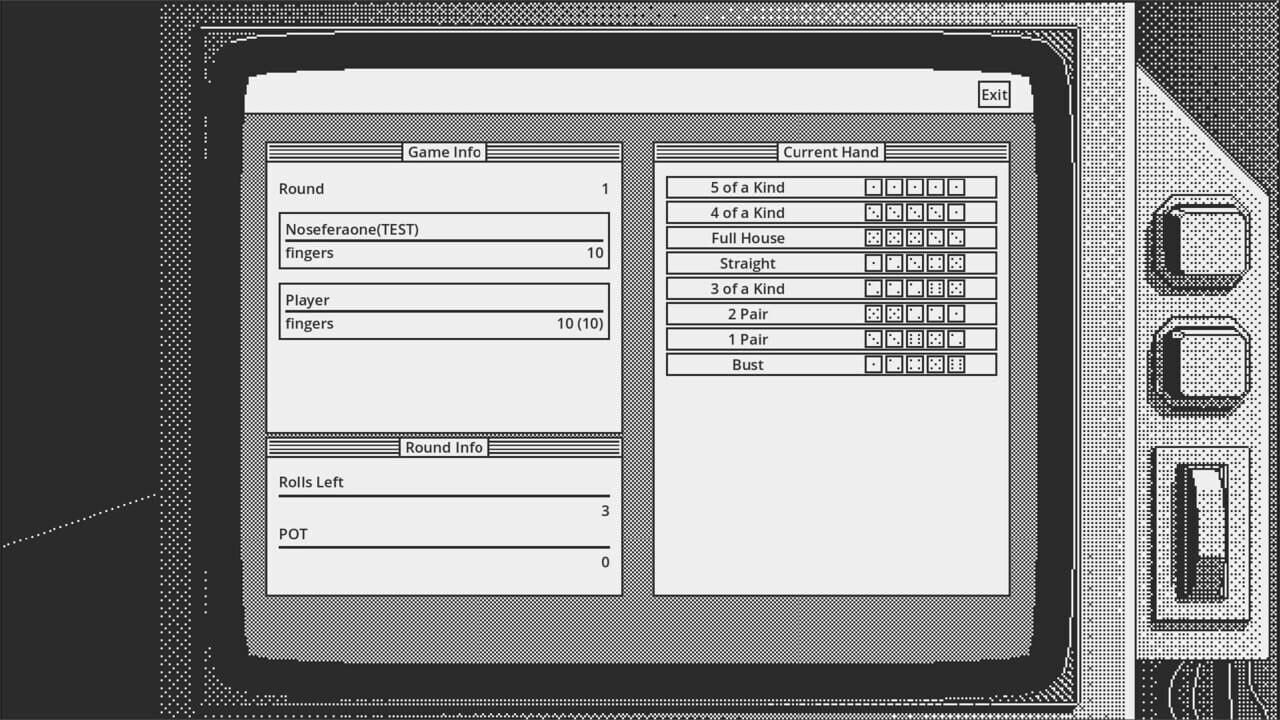Click the last die in the 1 Pair row
The height and width of the screenshot is (720, 1280).
pyautogui.click(x=956, y=338)
